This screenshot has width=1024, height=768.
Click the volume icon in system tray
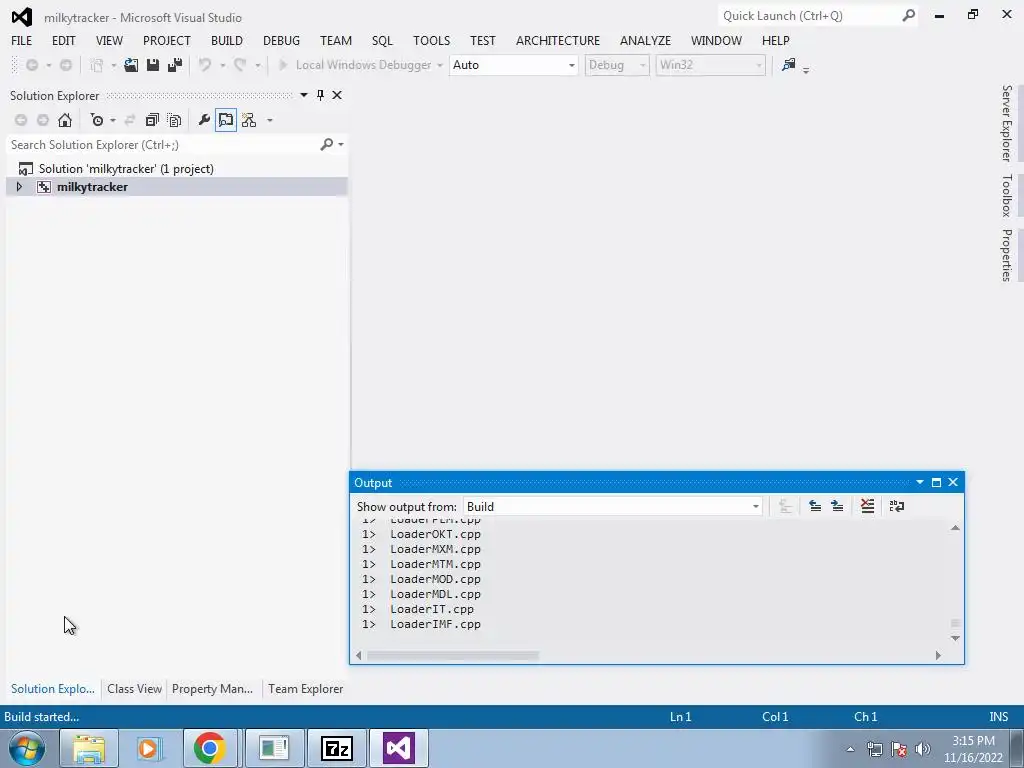(923, 749)
